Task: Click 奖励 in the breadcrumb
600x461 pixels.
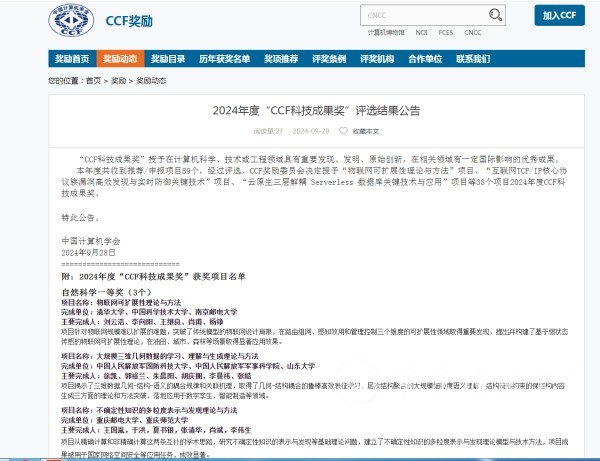Action: pyautogui.click(x=119, y=81)
